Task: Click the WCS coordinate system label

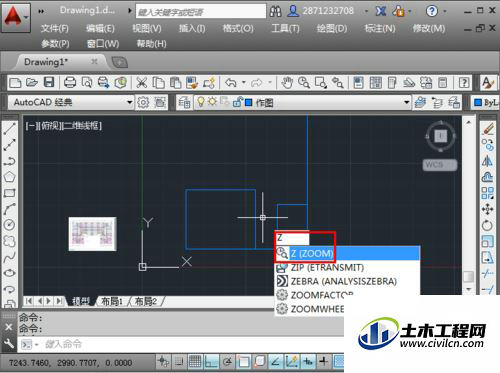Action: pos(440,165)
